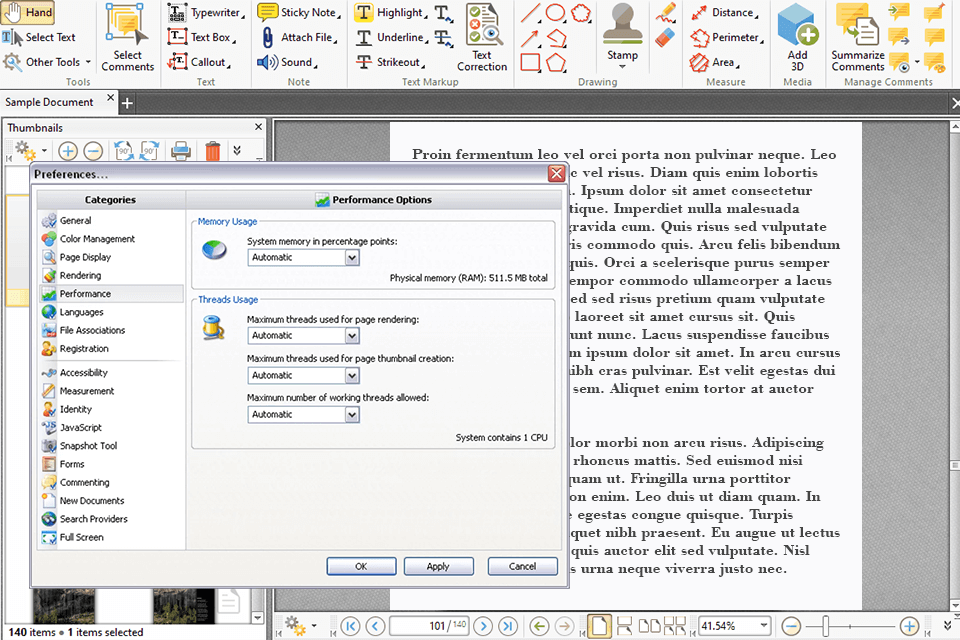Pick the Callout tool
This screenshot has width=960, height=640.
click(199, 62)
